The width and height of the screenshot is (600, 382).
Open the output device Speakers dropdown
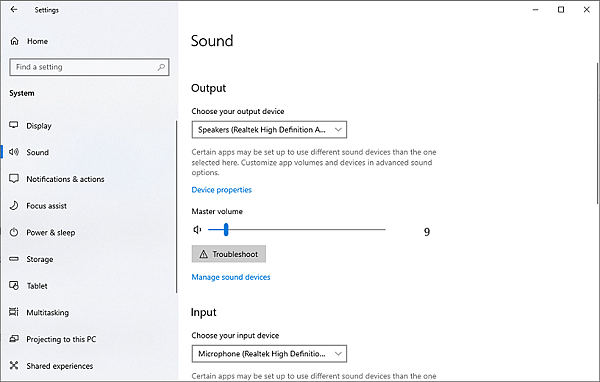pos(269,130)
